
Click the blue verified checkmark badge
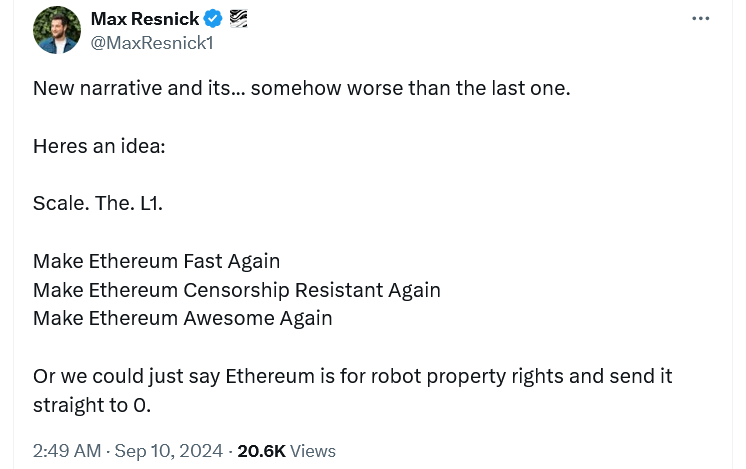pyautogui.click(x=213, y=19)
